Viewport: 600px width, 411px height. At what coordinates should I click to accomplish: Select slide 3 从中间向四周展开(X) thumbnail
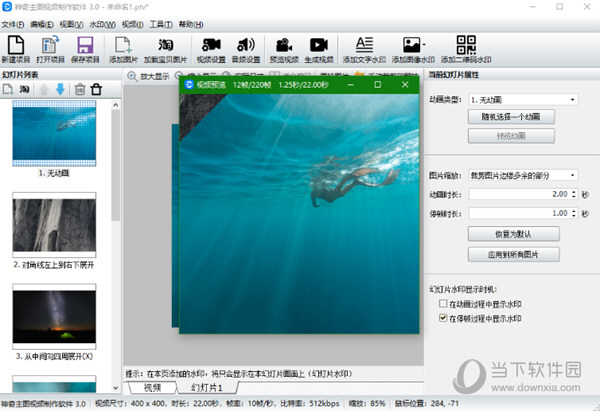[54, 316]
